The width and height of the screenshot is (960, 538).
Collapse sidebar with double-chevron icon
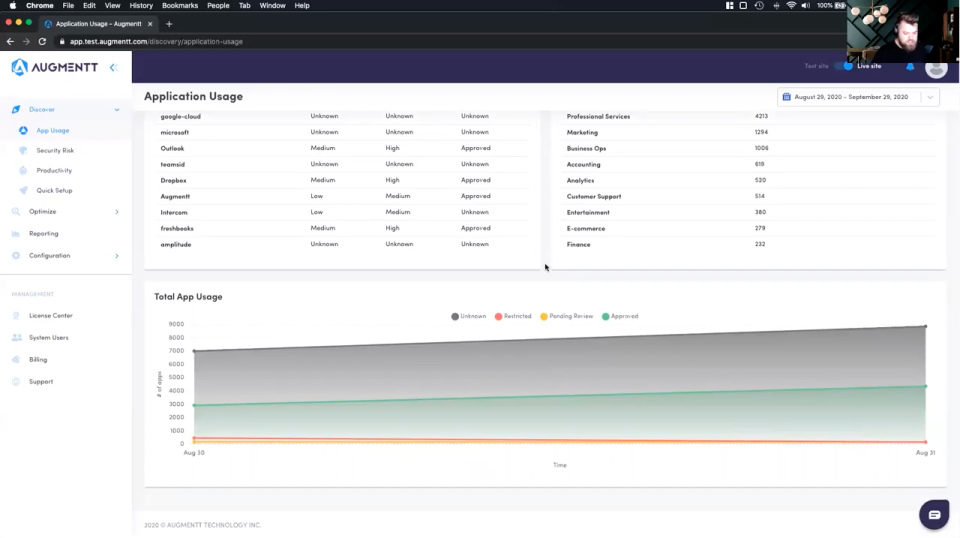[113, 67]
